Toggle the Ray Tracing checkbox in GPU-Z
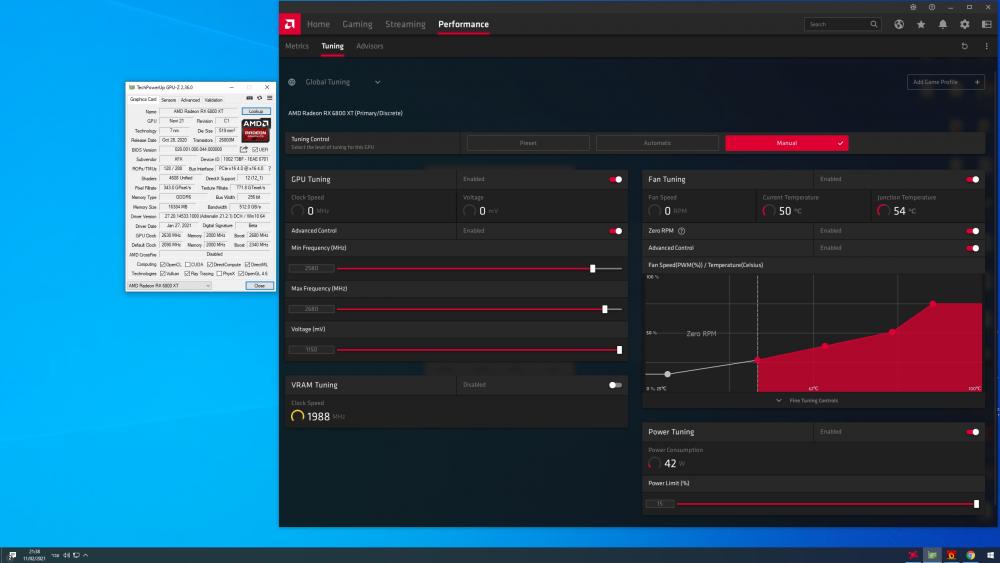This screenshot has height=563, width=1000. [187, 274]
